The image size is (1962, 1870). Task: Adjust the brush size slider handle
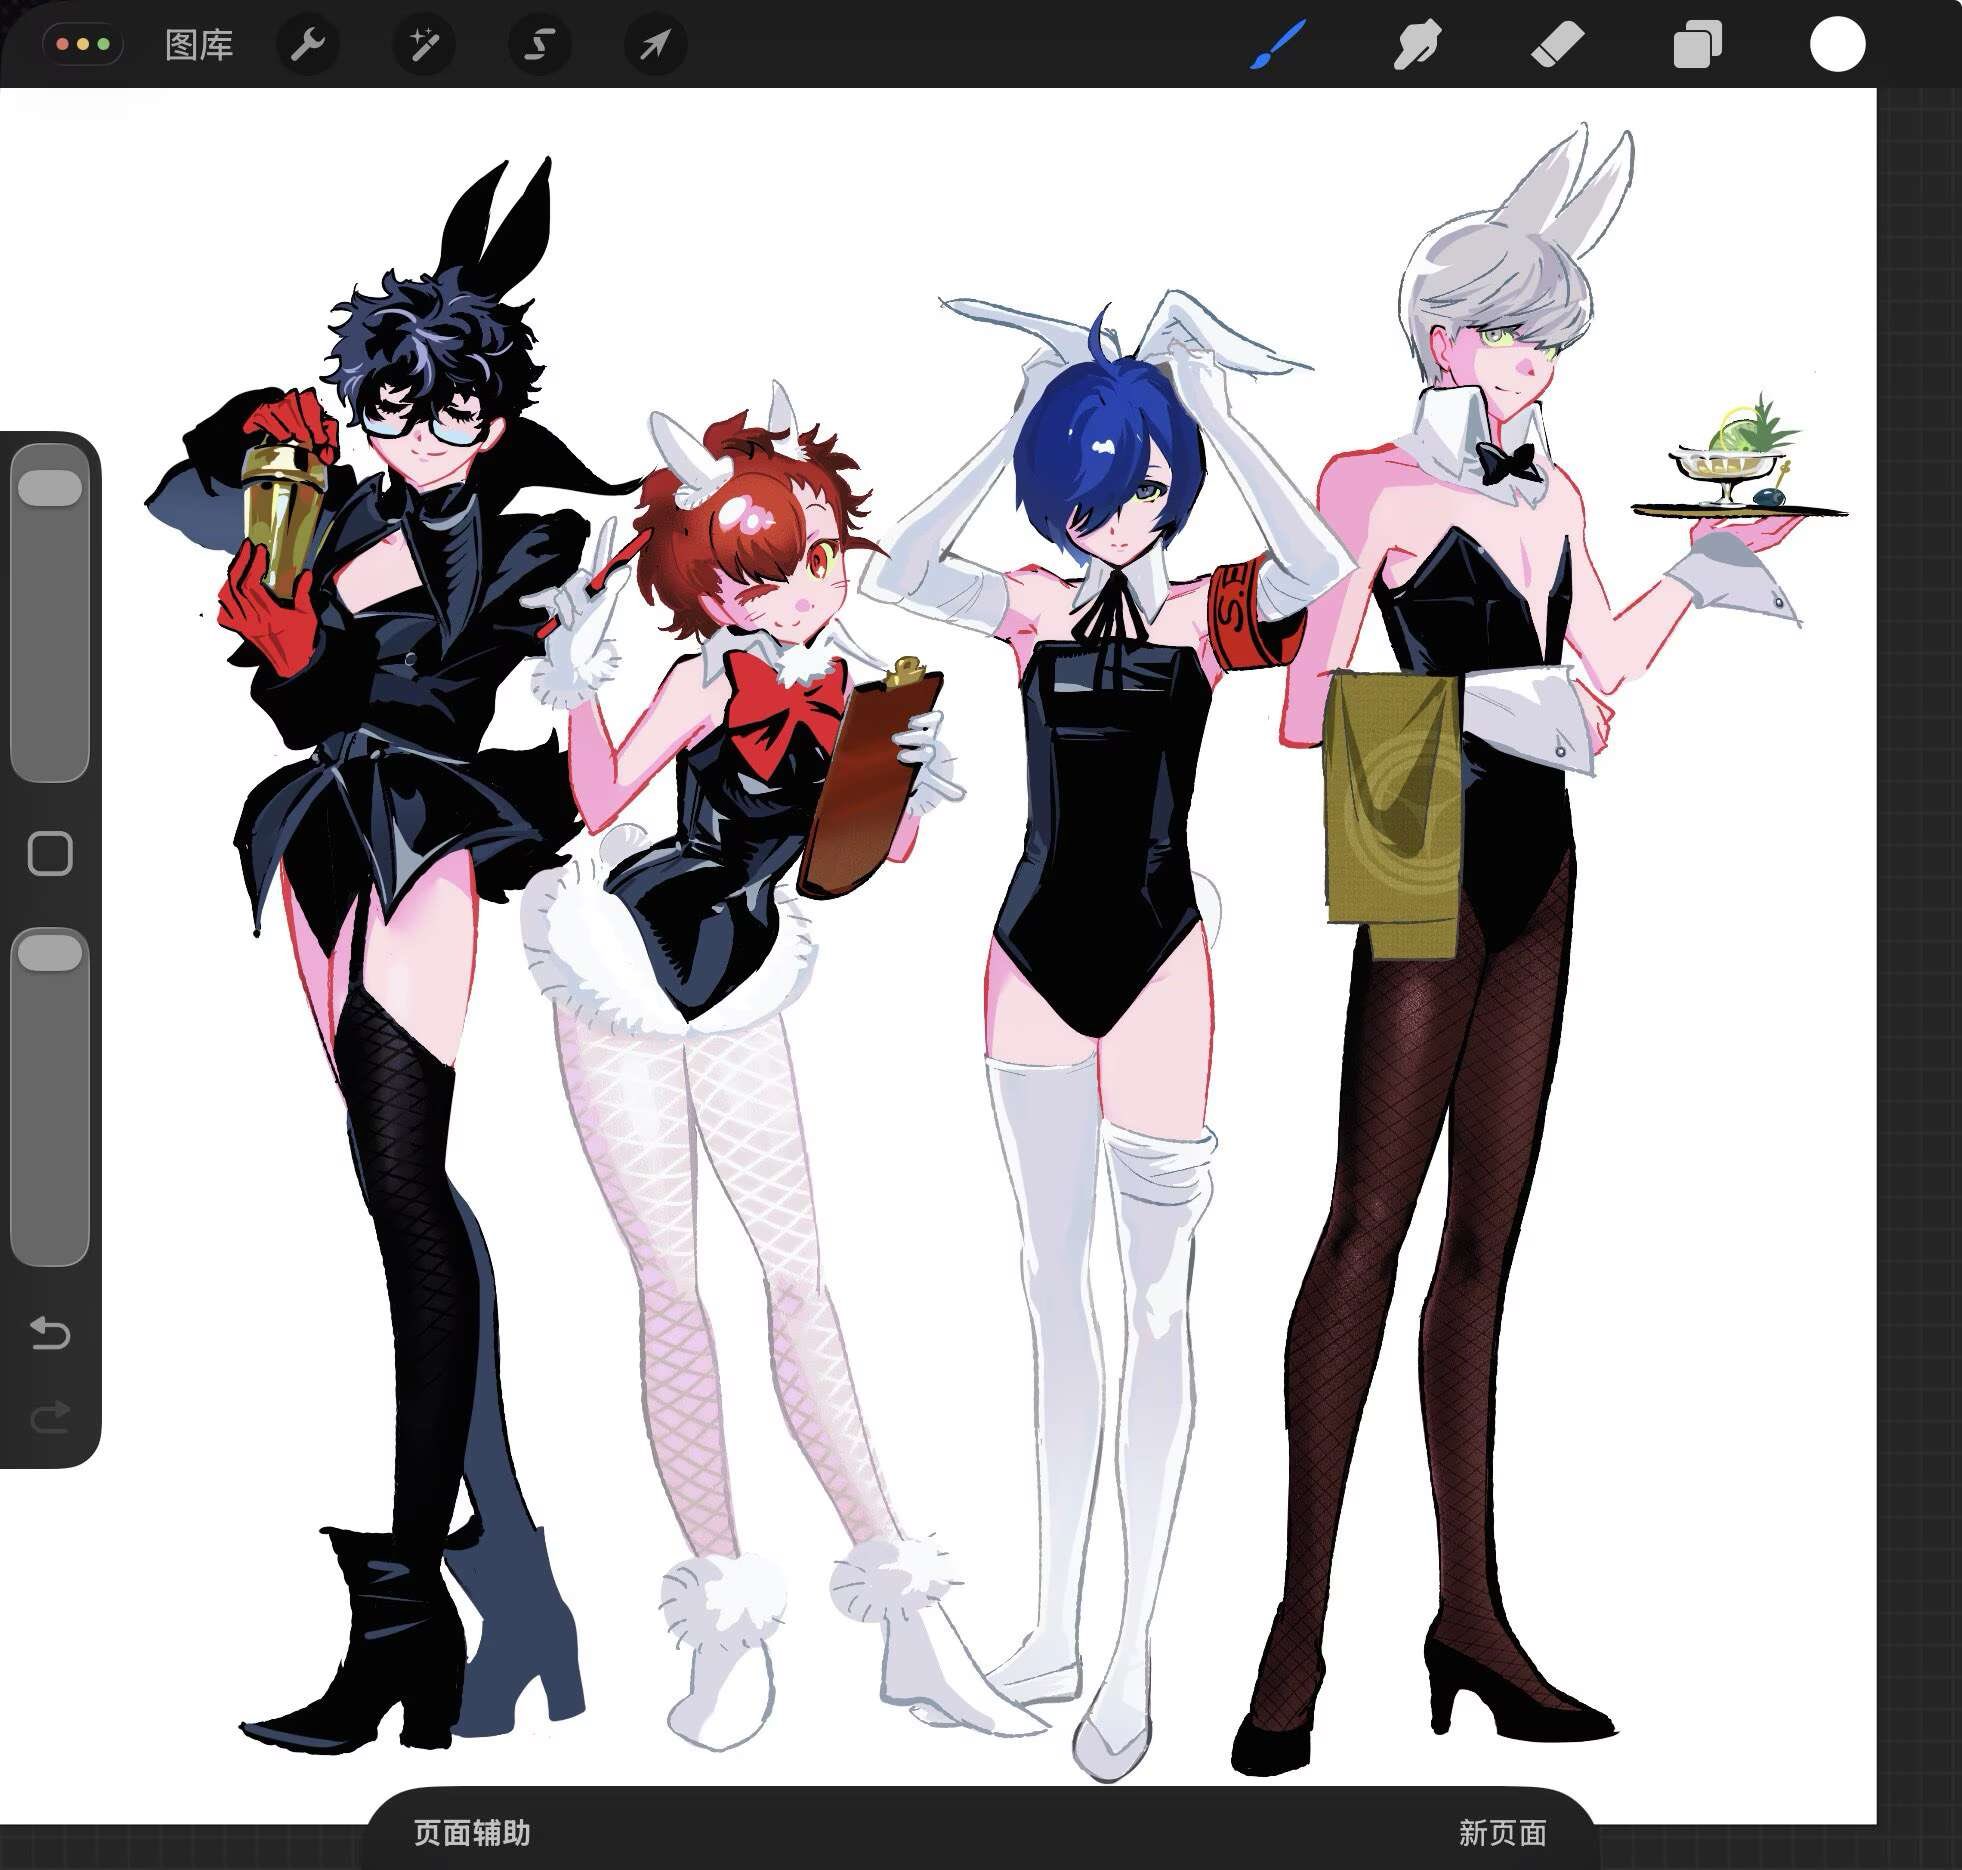tap(50, 488)
